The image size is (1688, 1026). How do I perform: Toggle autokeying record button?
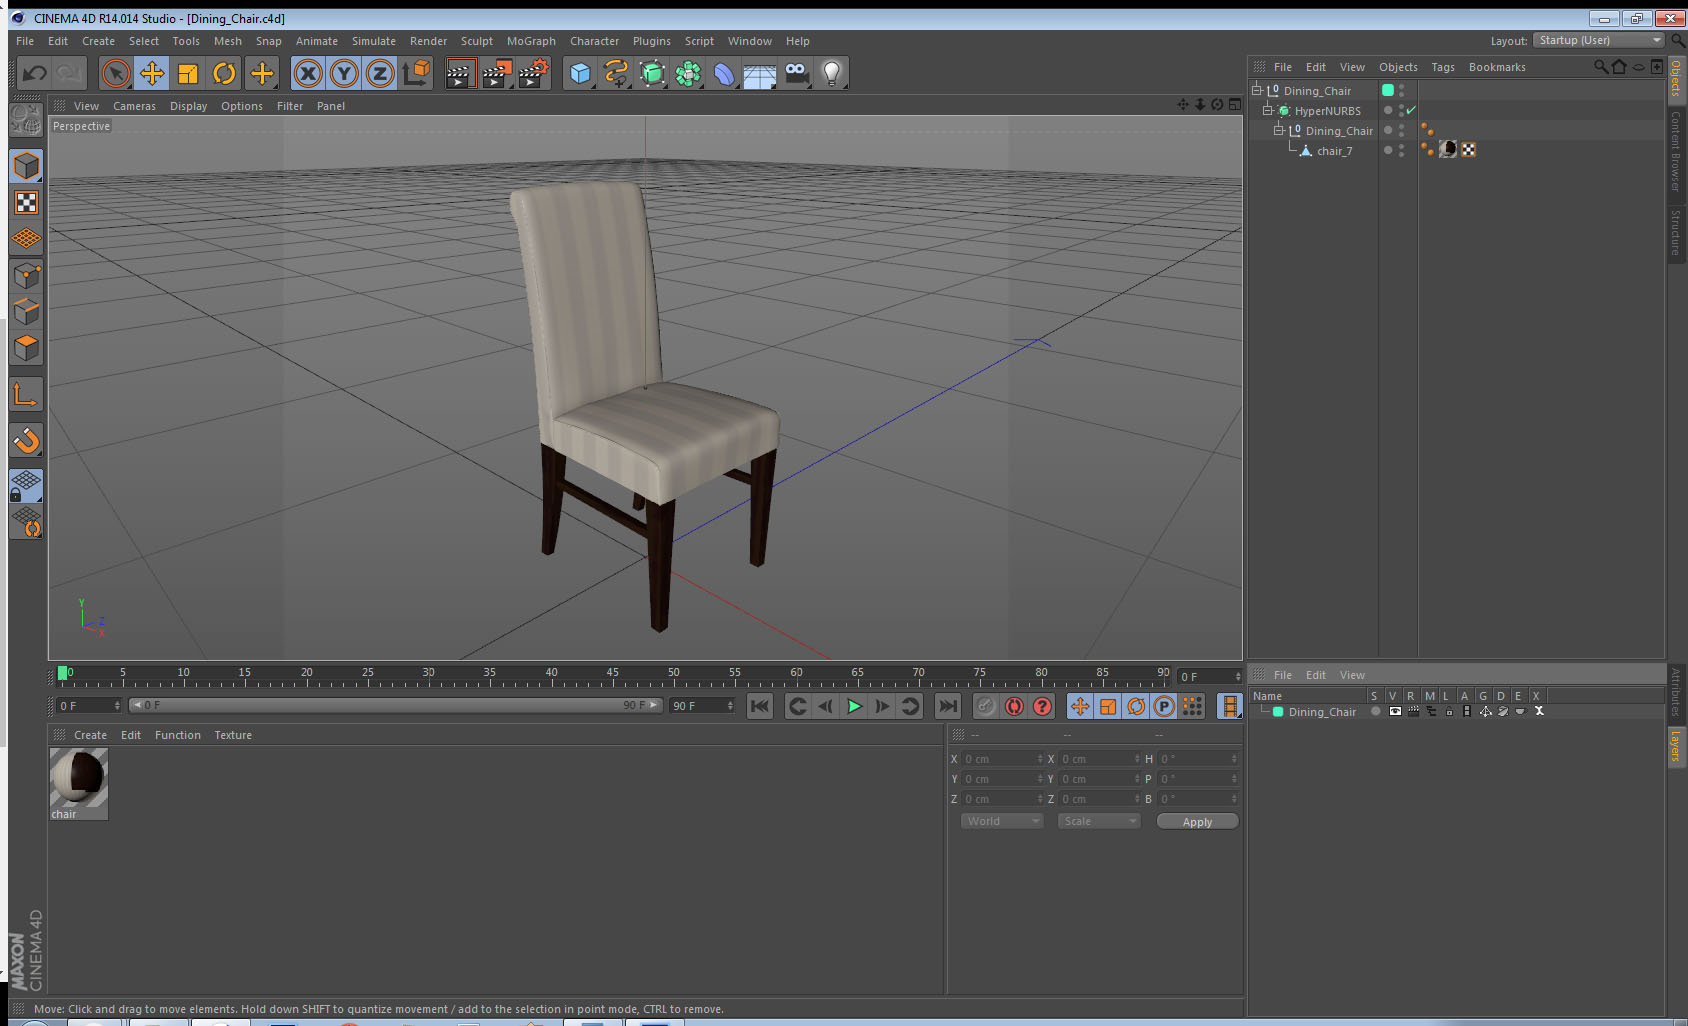1014,706
